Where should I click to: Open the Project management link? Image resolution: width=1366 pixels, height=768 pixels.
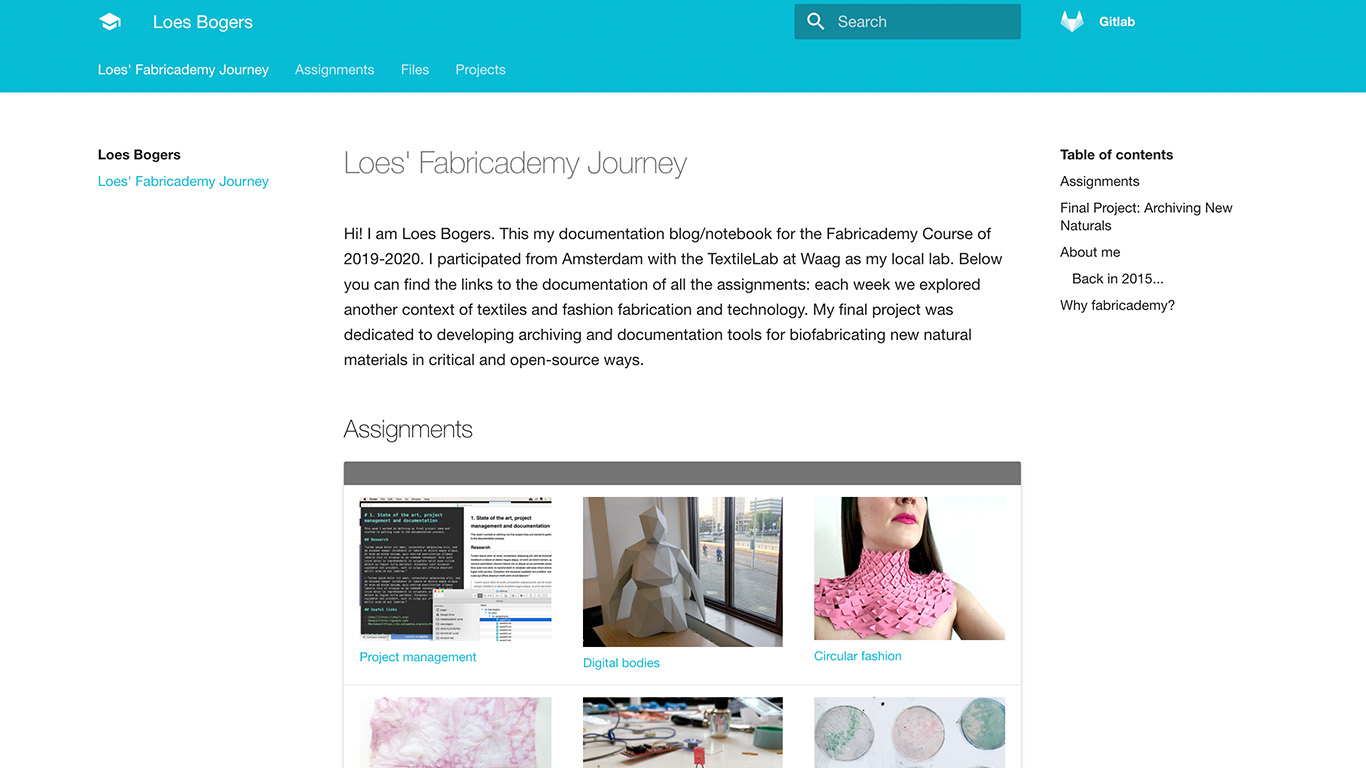pos(418,657)
